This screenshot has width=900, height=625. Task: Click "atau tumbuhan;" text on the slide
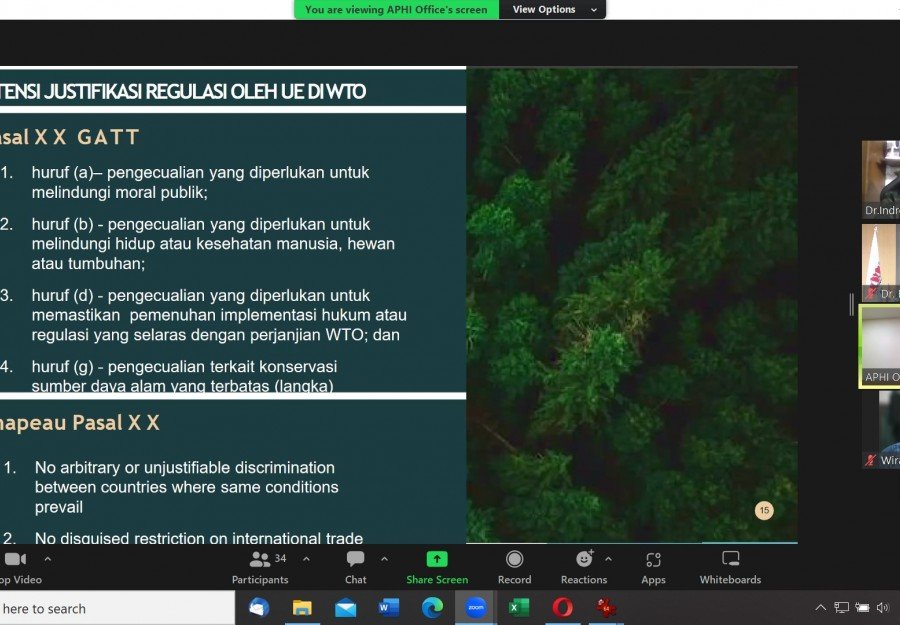pyautogui.click(x=88, y=263)
